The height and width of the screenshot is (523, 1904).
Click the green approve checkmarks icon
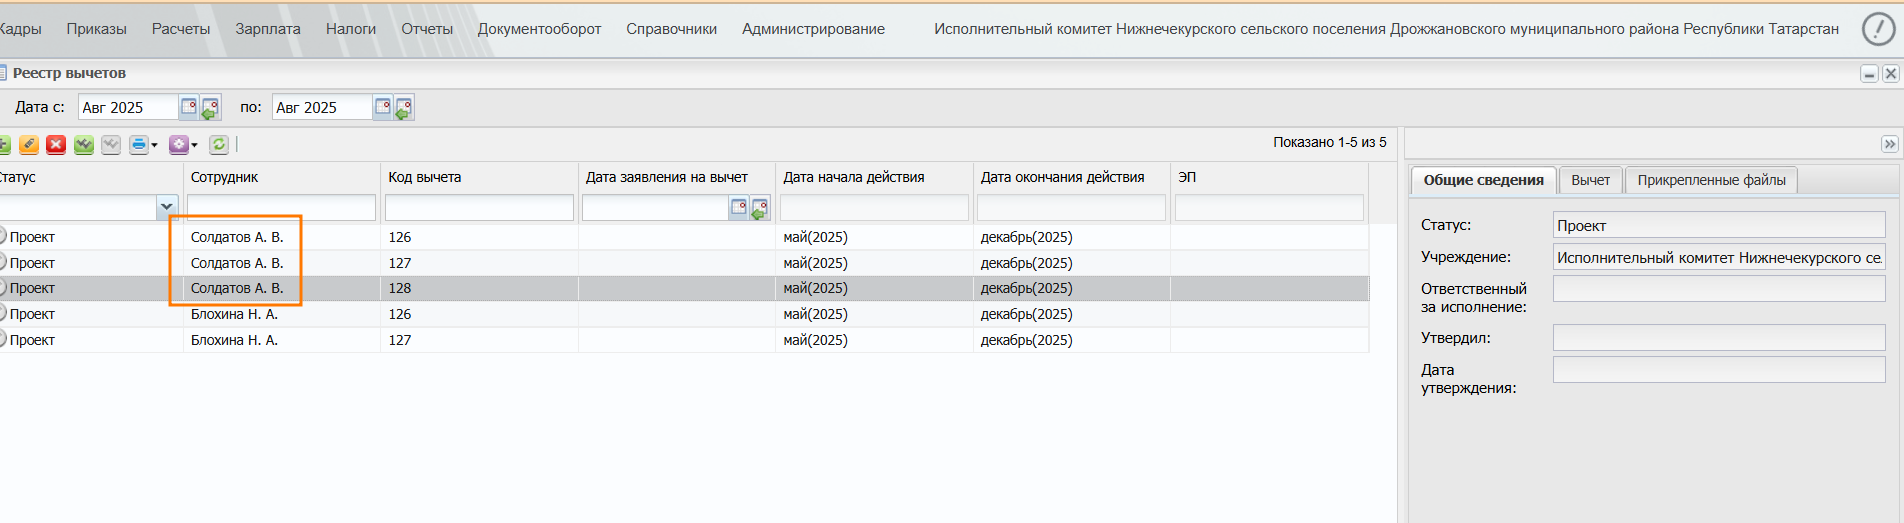(84, 145)
